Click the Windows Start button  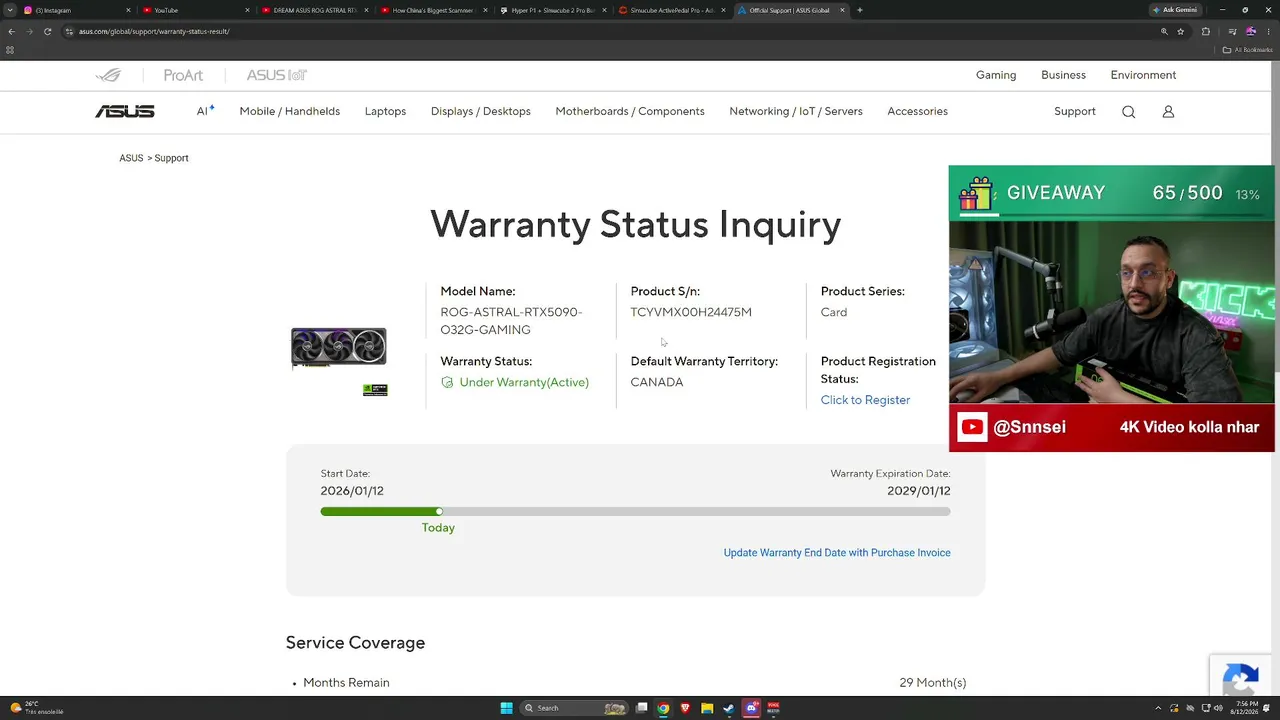pyautogui.click(x=506, y=708)
